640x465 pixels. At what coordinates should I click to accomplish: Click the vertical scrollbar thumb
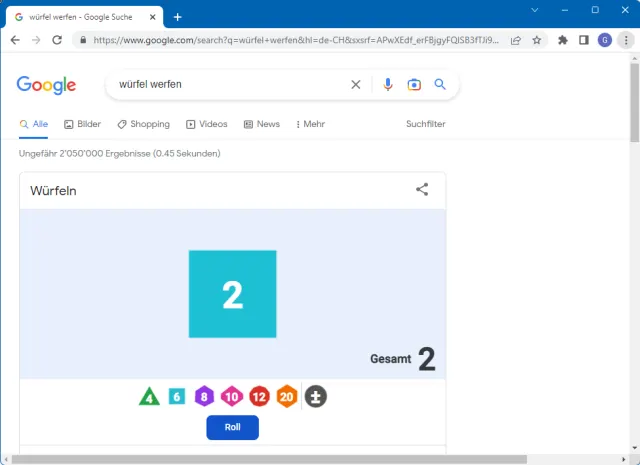coord(634,102)
